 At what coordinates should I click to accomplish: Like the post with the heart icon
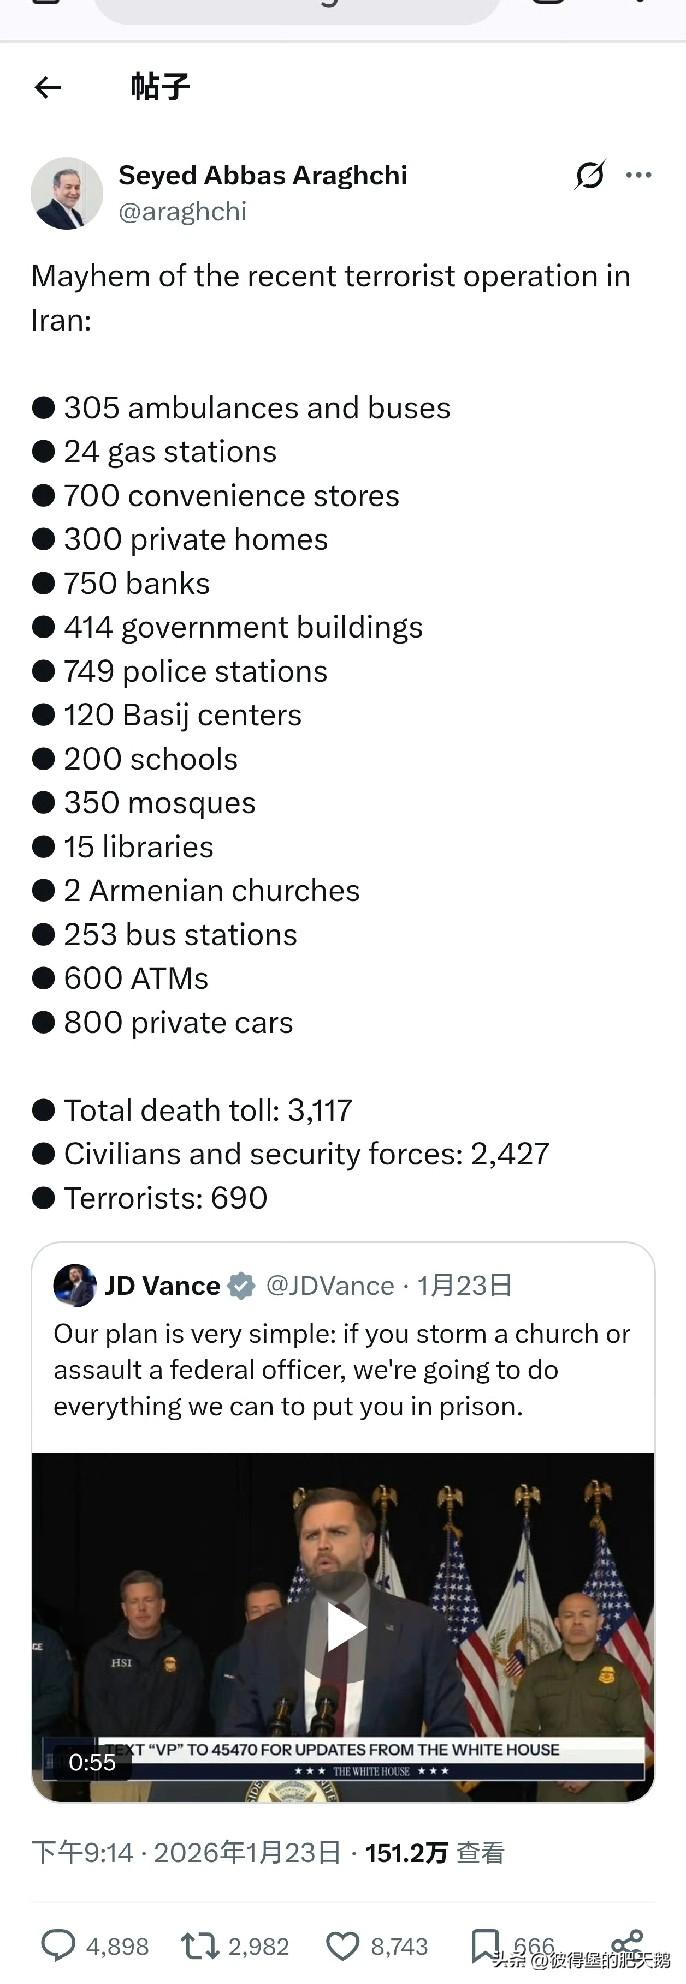(x=343, y=1945)
